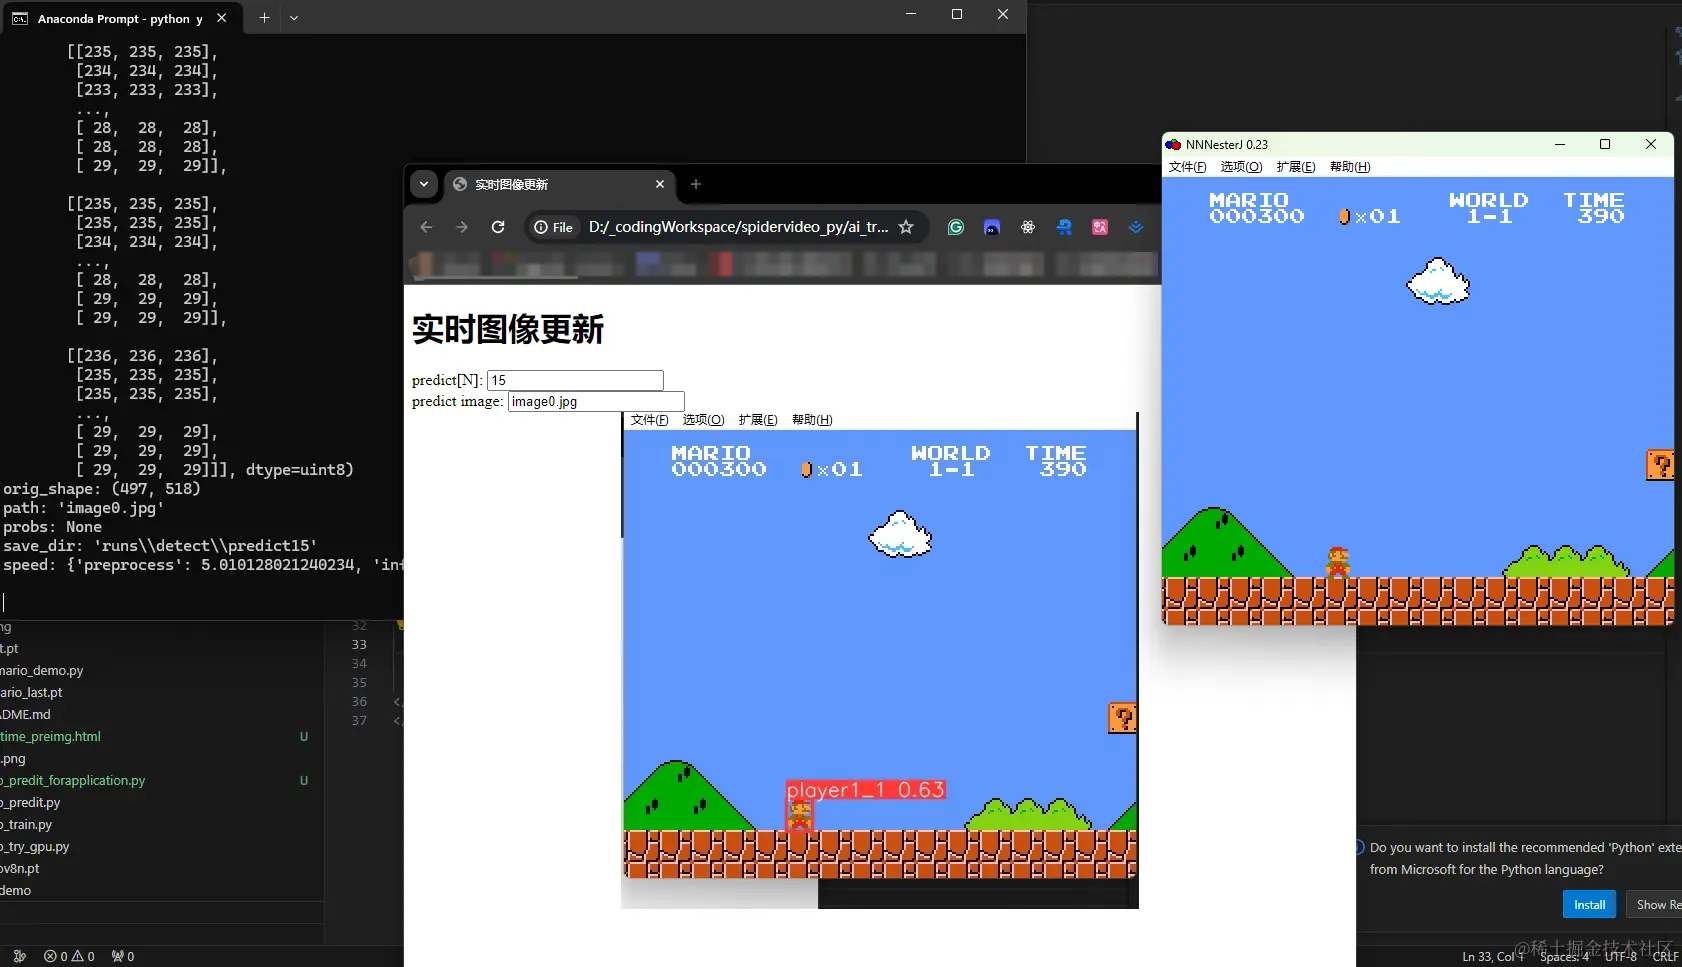The width and height of the screenshot is (1682, 967).
Task: Open 选项(O) menu in NNNesterJ window
Action: click(1242, 167)
